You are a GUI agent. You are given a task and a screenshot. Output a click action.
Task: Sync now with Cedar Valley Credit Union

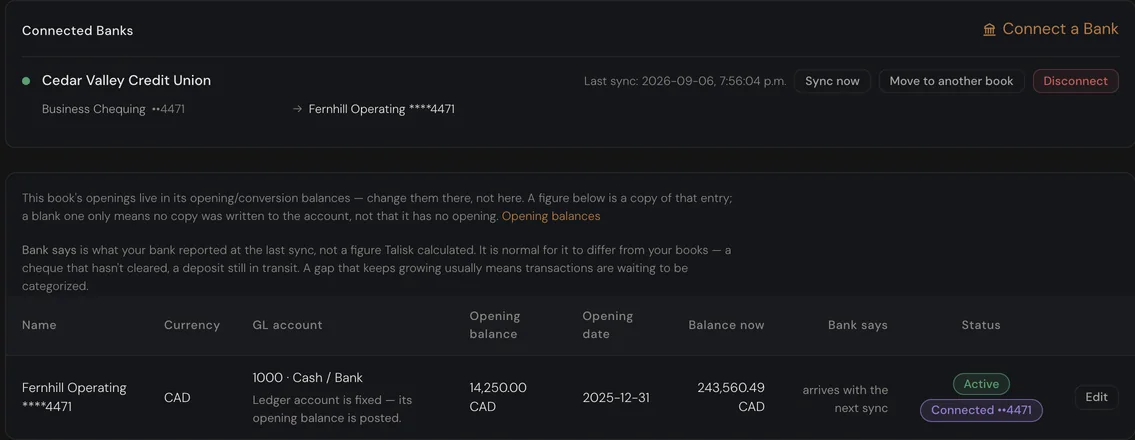click(x=832, y=81)
